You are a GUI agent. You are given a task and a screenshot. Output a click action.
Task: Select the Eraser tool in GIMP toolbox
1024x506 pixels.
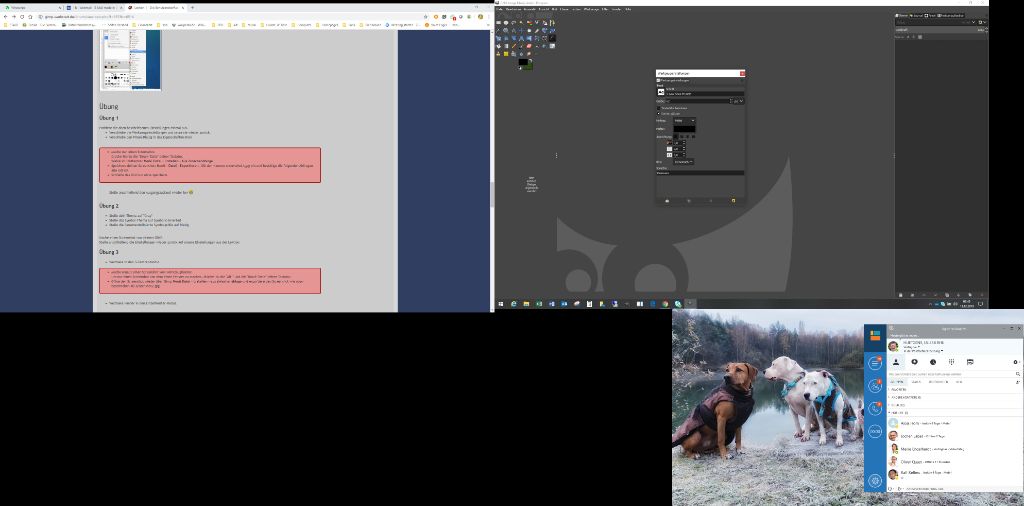coord(530,46)
